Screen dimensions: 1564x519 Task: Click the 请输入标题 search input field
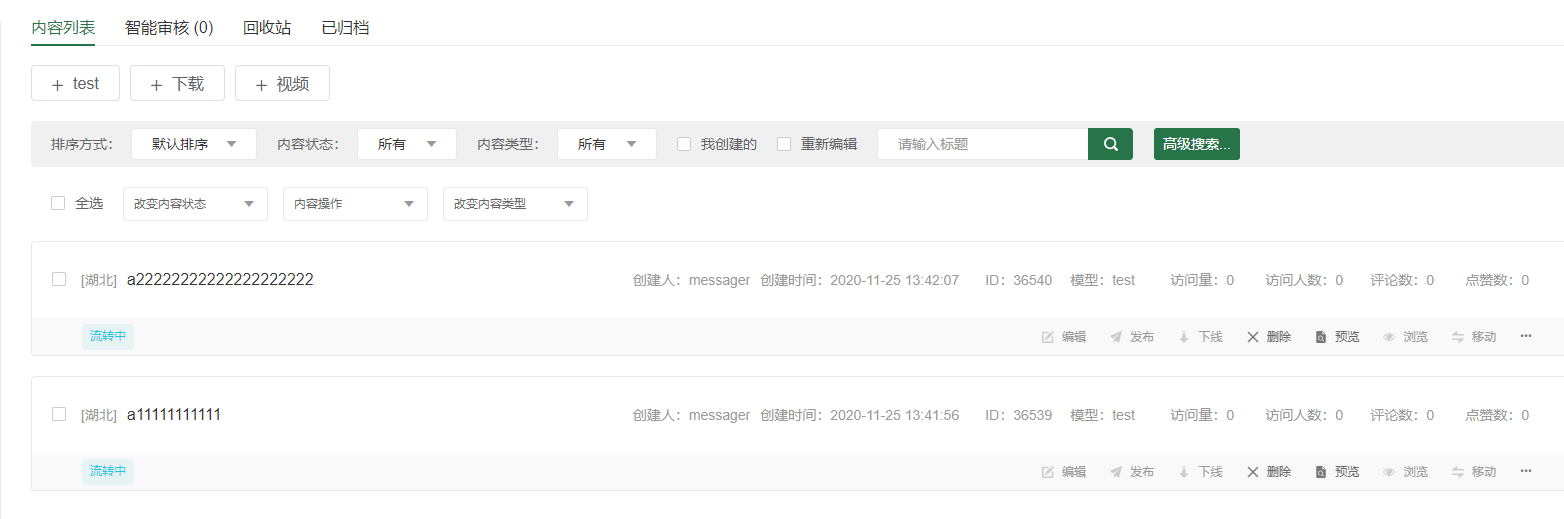(982, 144)
